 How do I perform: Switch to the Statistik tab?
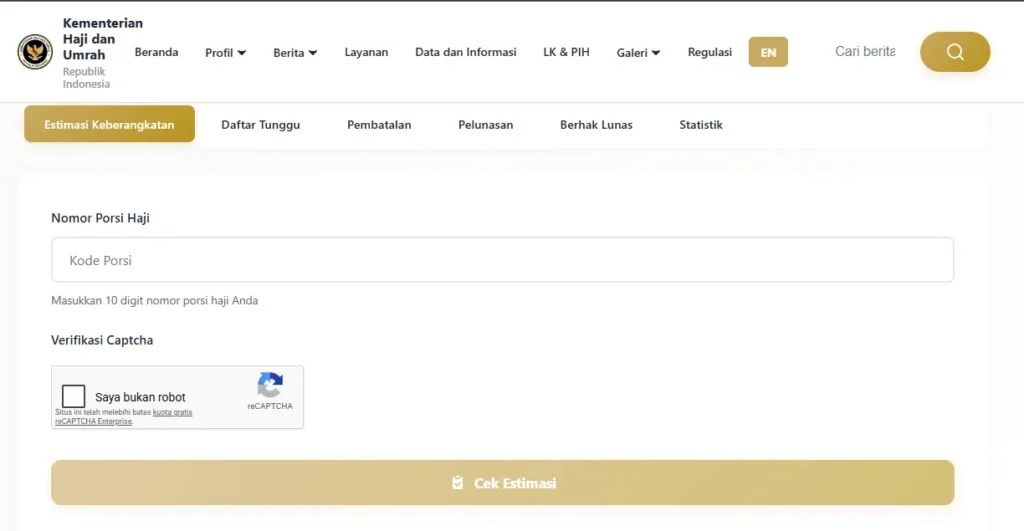click(701, 124)
